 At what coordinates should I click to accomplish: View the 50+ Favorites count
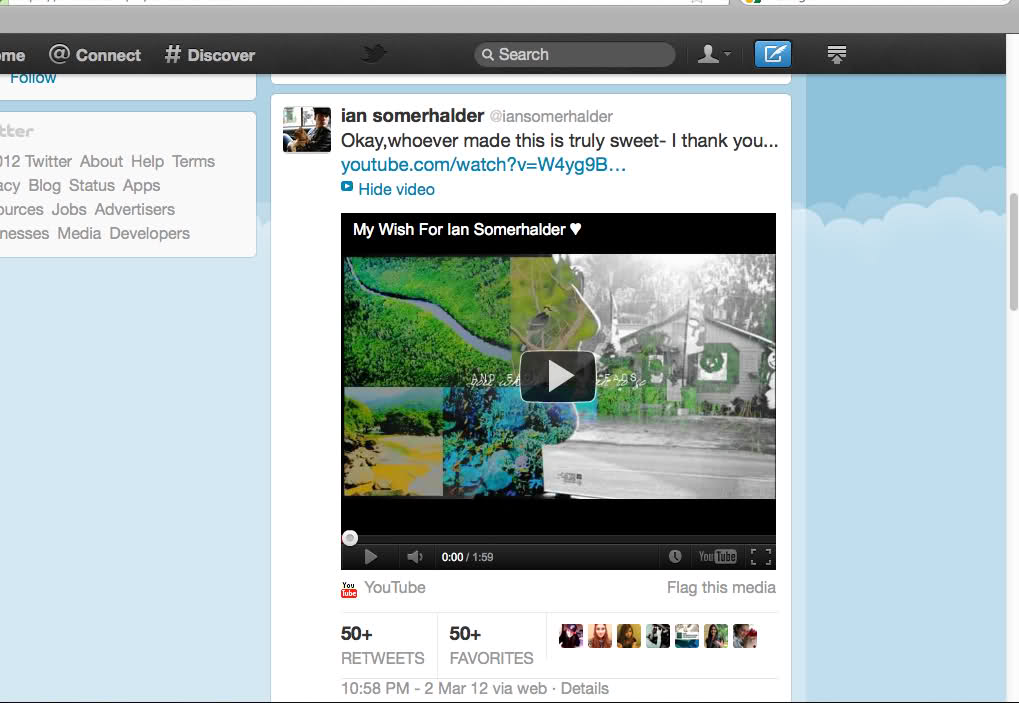[491, 646]
